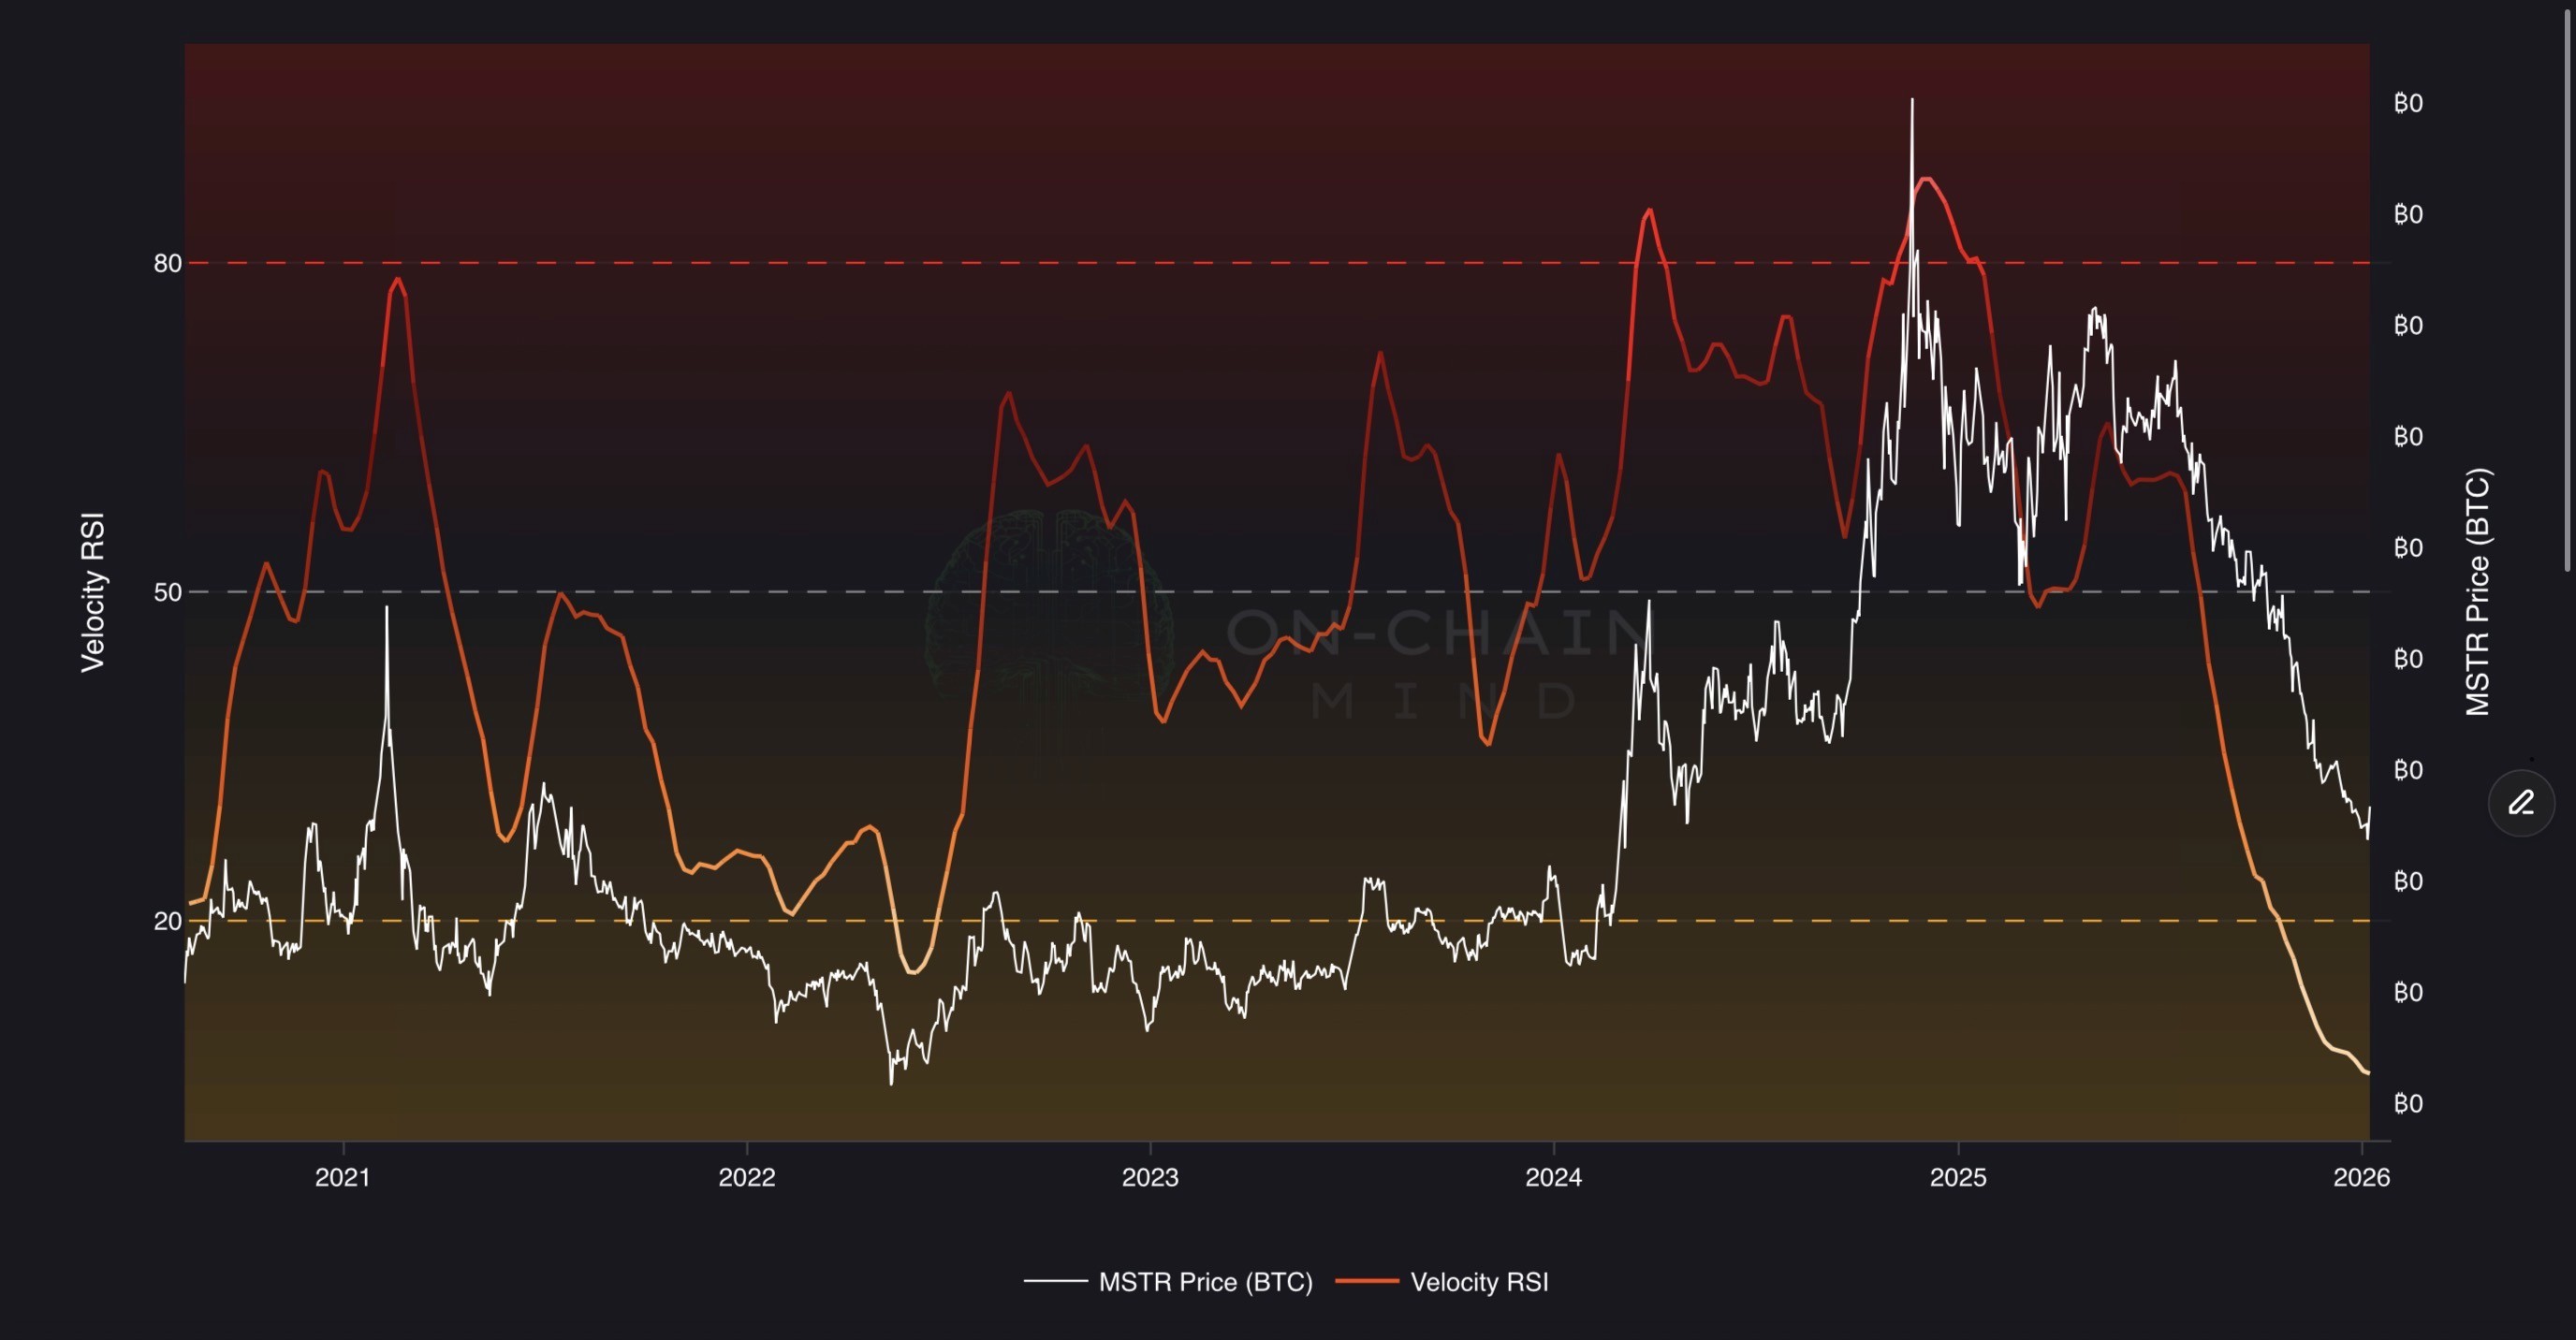Toggle Velocity RSI legend series
Viewport: 2576px width, 1340px height.
pos(1478,1282)
